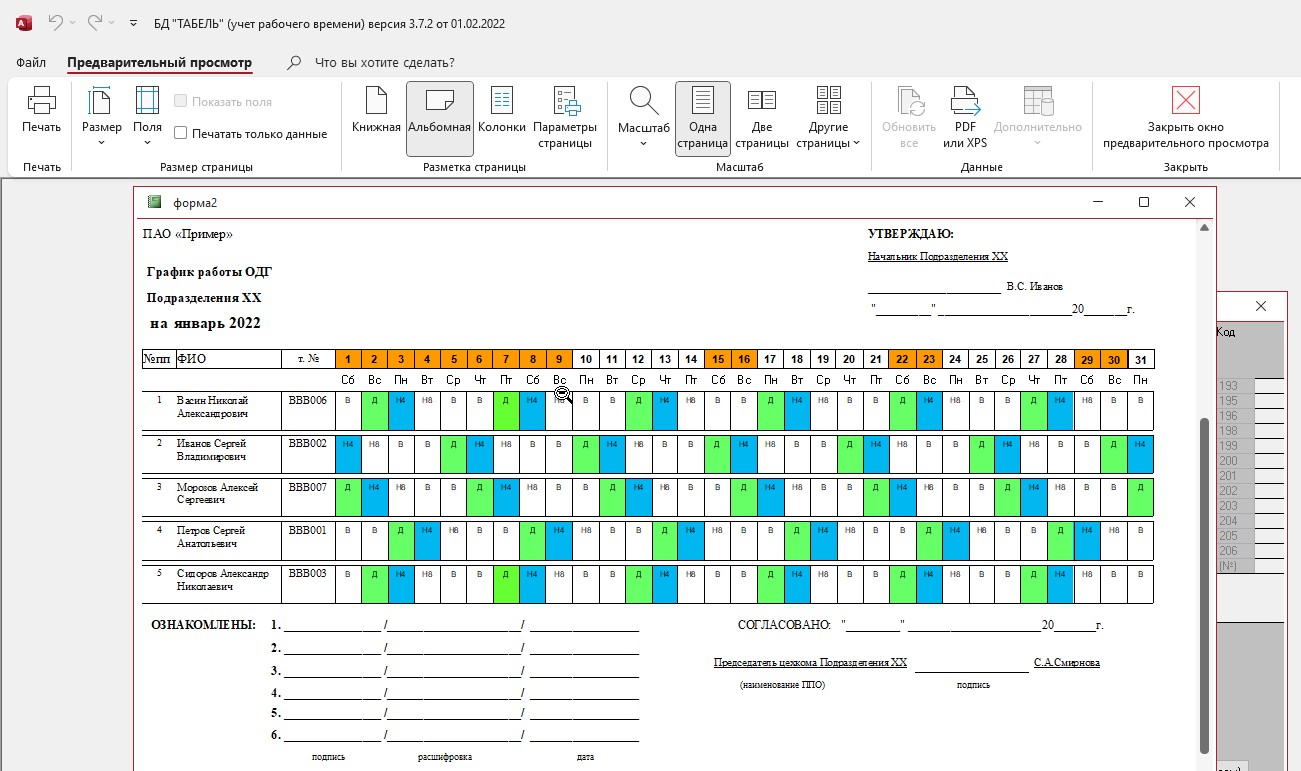
Task: Click the ОЗНАКОМЛЕНЫ label
Action: click(203, 625)
